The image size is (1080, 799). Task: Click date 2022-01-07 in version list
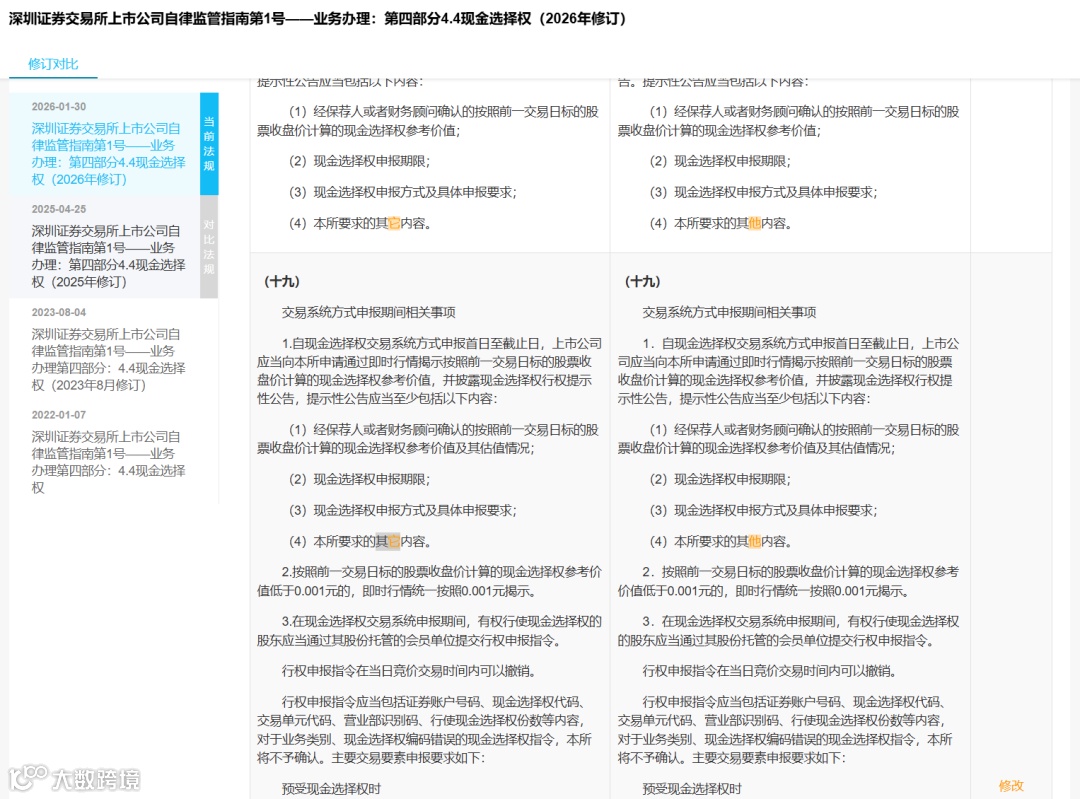click(59, 415)
